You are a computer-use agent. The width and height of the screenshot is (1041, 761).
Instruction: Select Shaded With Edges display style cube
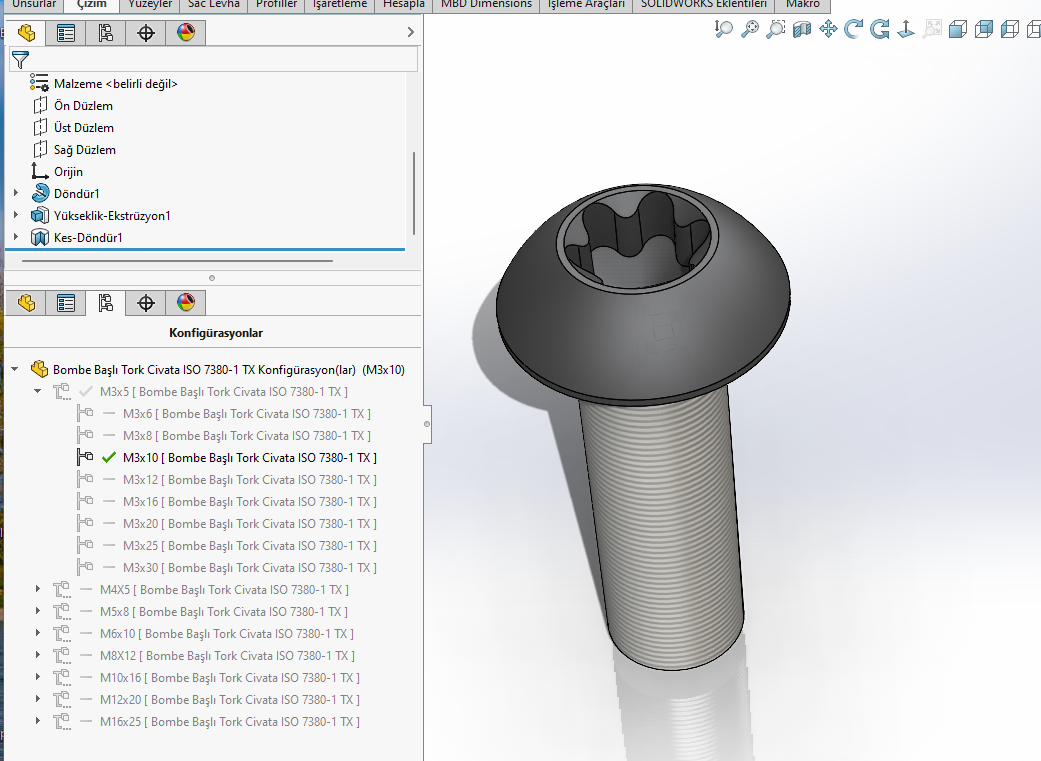(958, 30)
